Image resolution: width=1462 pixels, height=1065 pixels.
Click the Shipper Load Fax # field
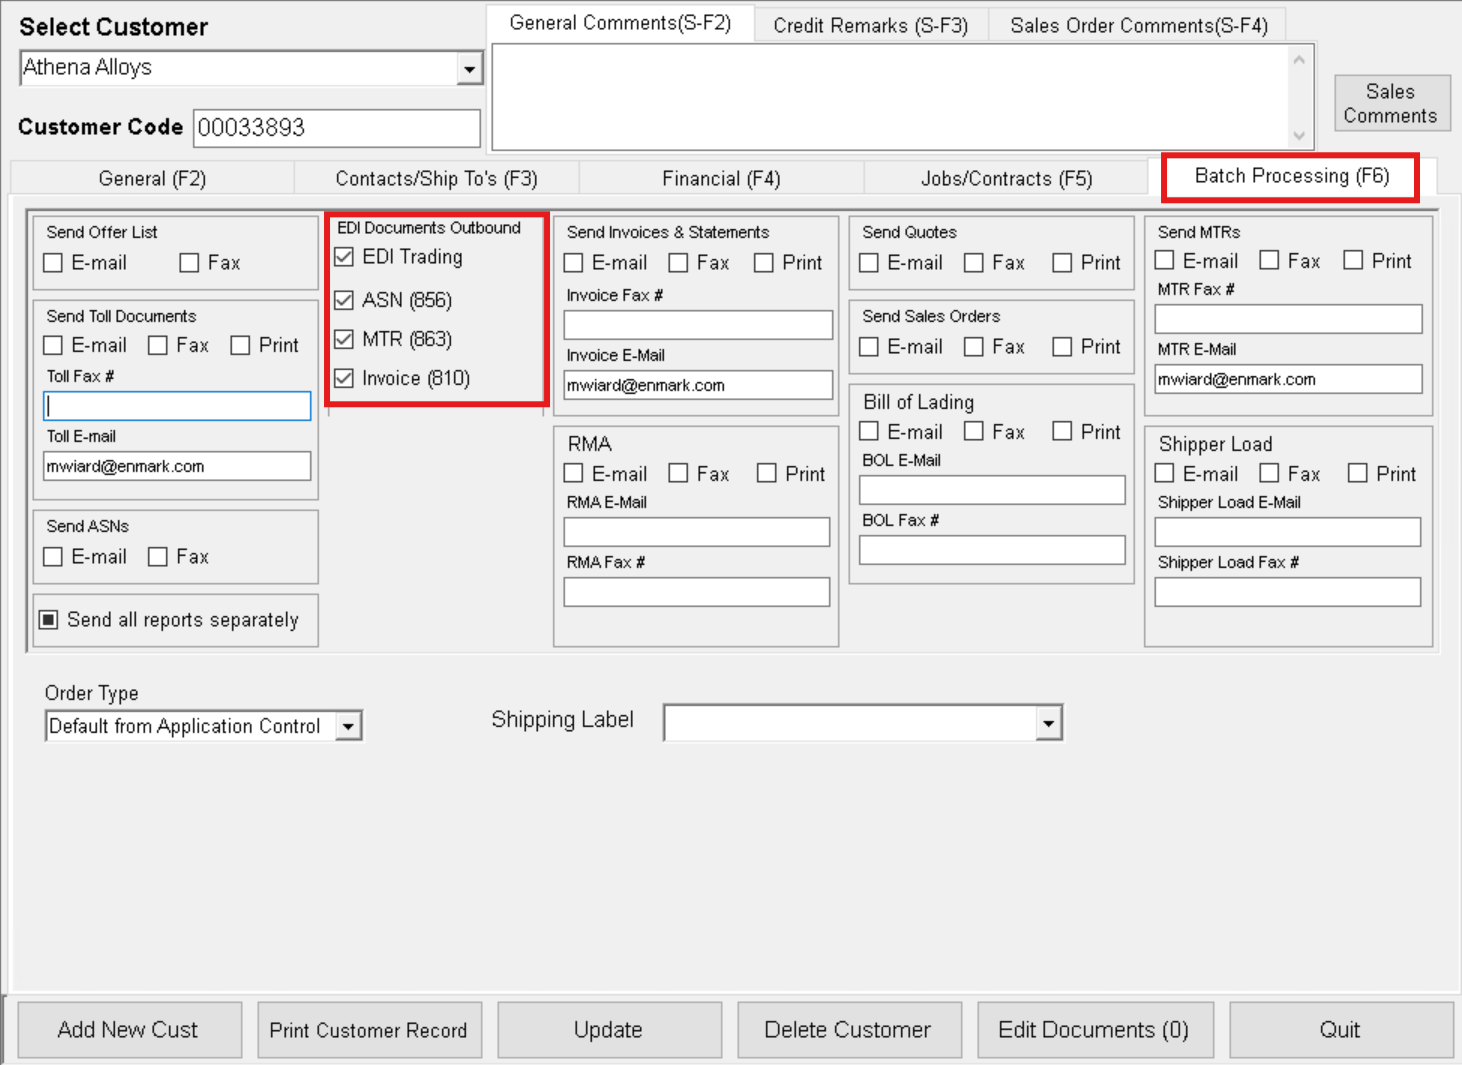(x=1288, y=592)
